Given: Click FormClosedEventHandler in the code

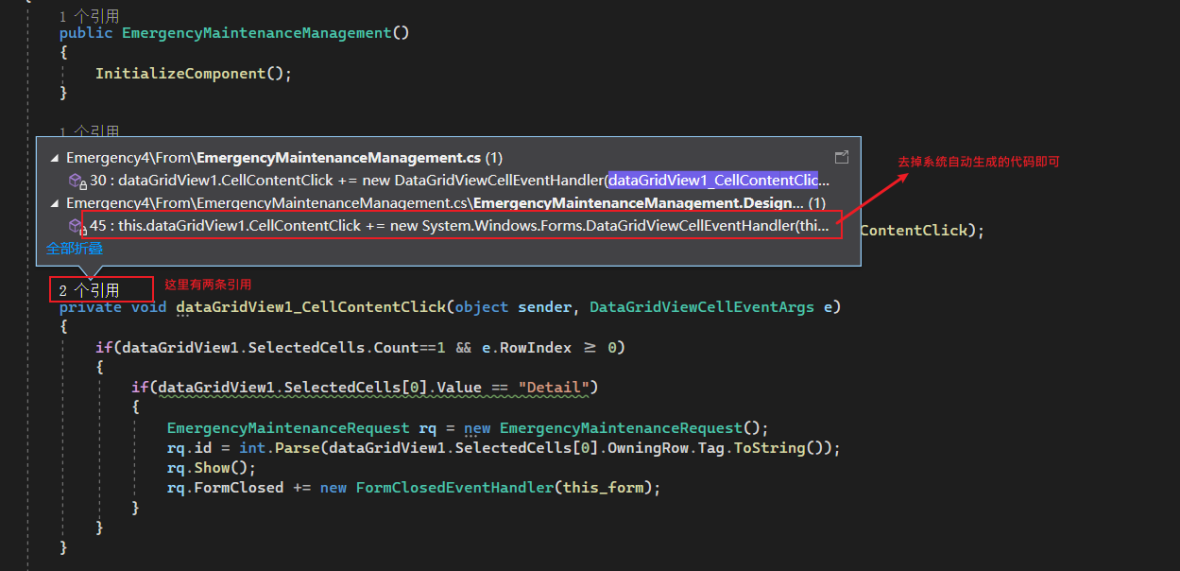Looking at the screenshot, I should (454, 488).
